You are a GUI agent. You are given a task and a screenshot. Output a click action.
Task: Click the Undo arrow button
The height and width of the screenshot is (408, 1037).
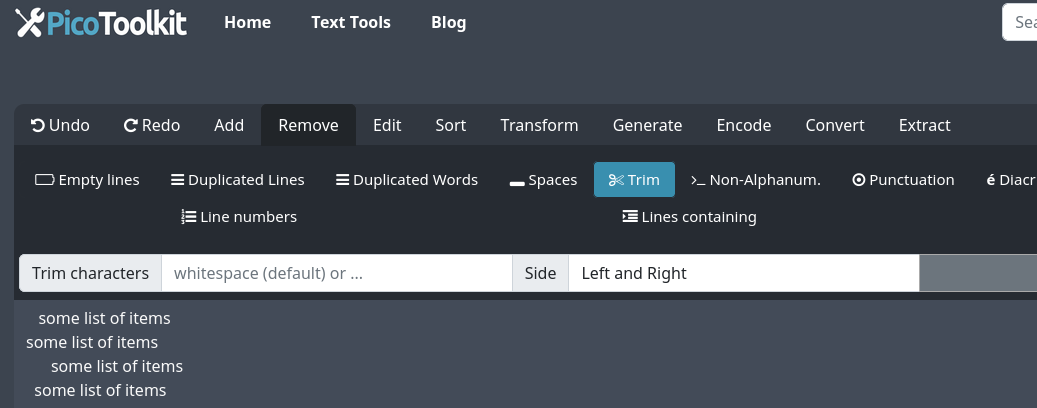pyautogui.click(x=60, y=125)
